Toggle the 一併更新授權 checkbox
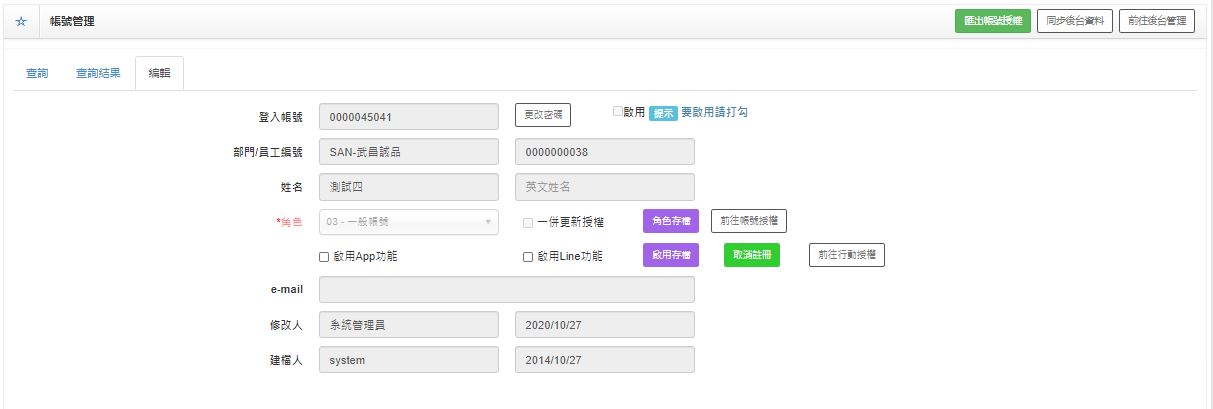The image size is (1213, 409). click(x=528, y=222)
